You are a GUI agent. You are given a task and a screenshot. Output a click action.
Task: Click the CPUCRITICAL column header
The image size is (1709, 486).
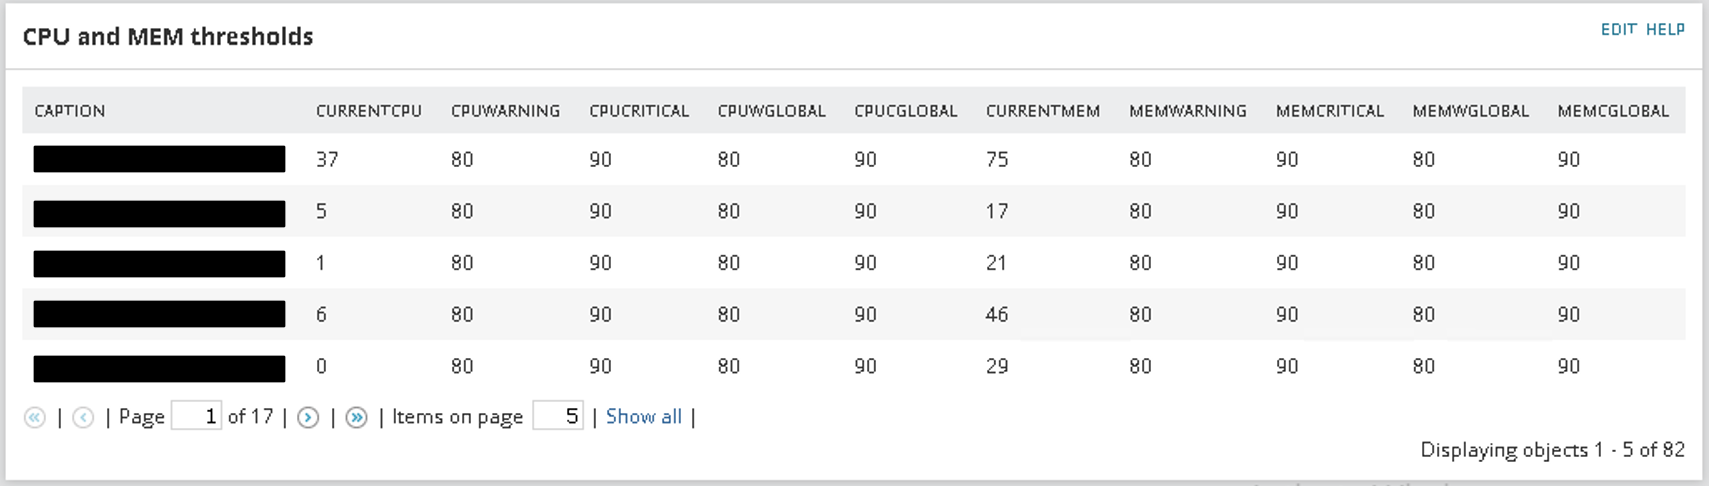pos(639,111)
